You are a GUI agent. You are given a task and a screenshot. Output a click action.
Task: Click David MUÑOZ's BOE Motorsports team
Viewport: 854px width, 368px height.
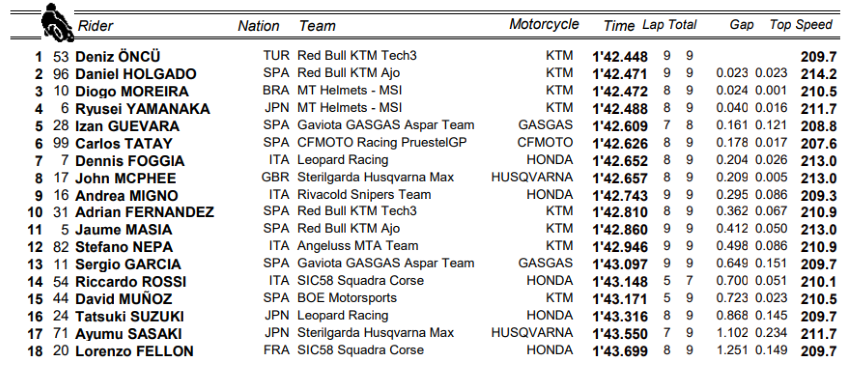coord(347,298)
